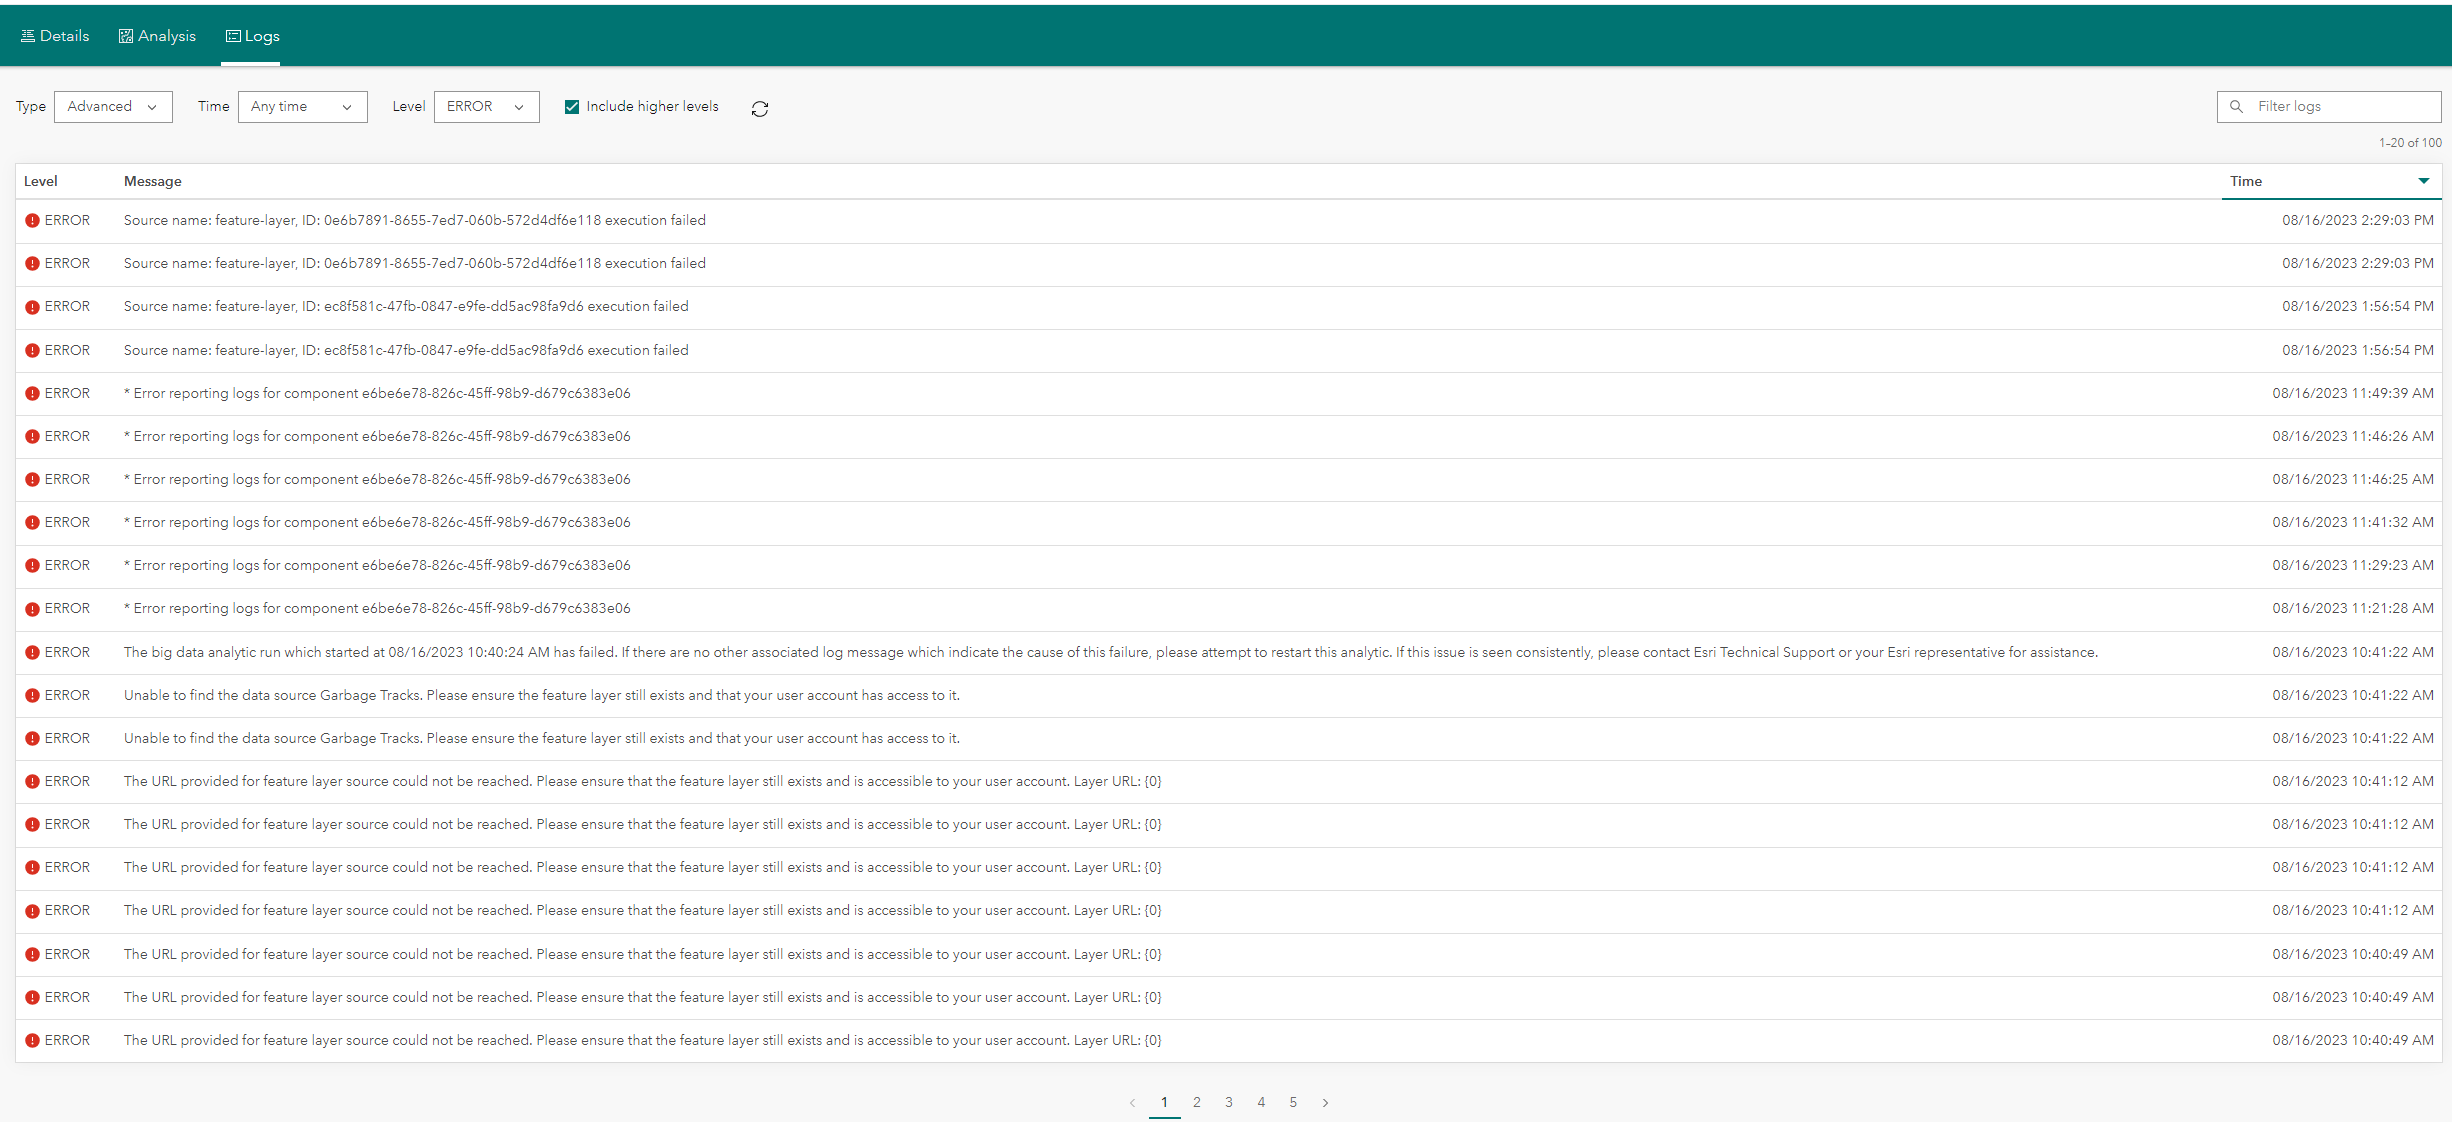The image size is (2452, 1122).
Task: Open the Type dropdown showing Advanced
Action: coord(112,106)
